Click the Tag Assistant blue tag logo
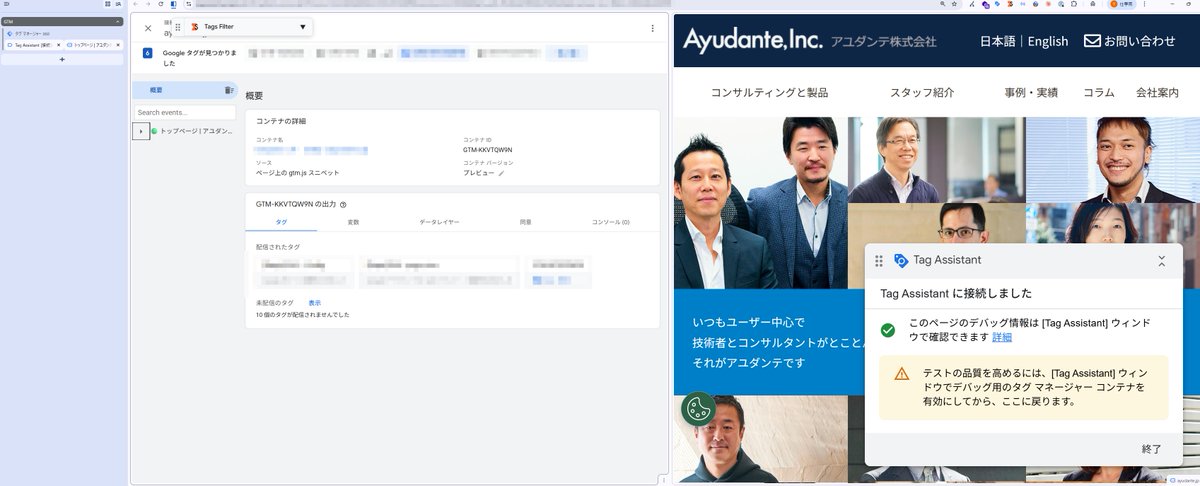The width and height of the screenshot is (1200, 486). [x=901, y=260]
